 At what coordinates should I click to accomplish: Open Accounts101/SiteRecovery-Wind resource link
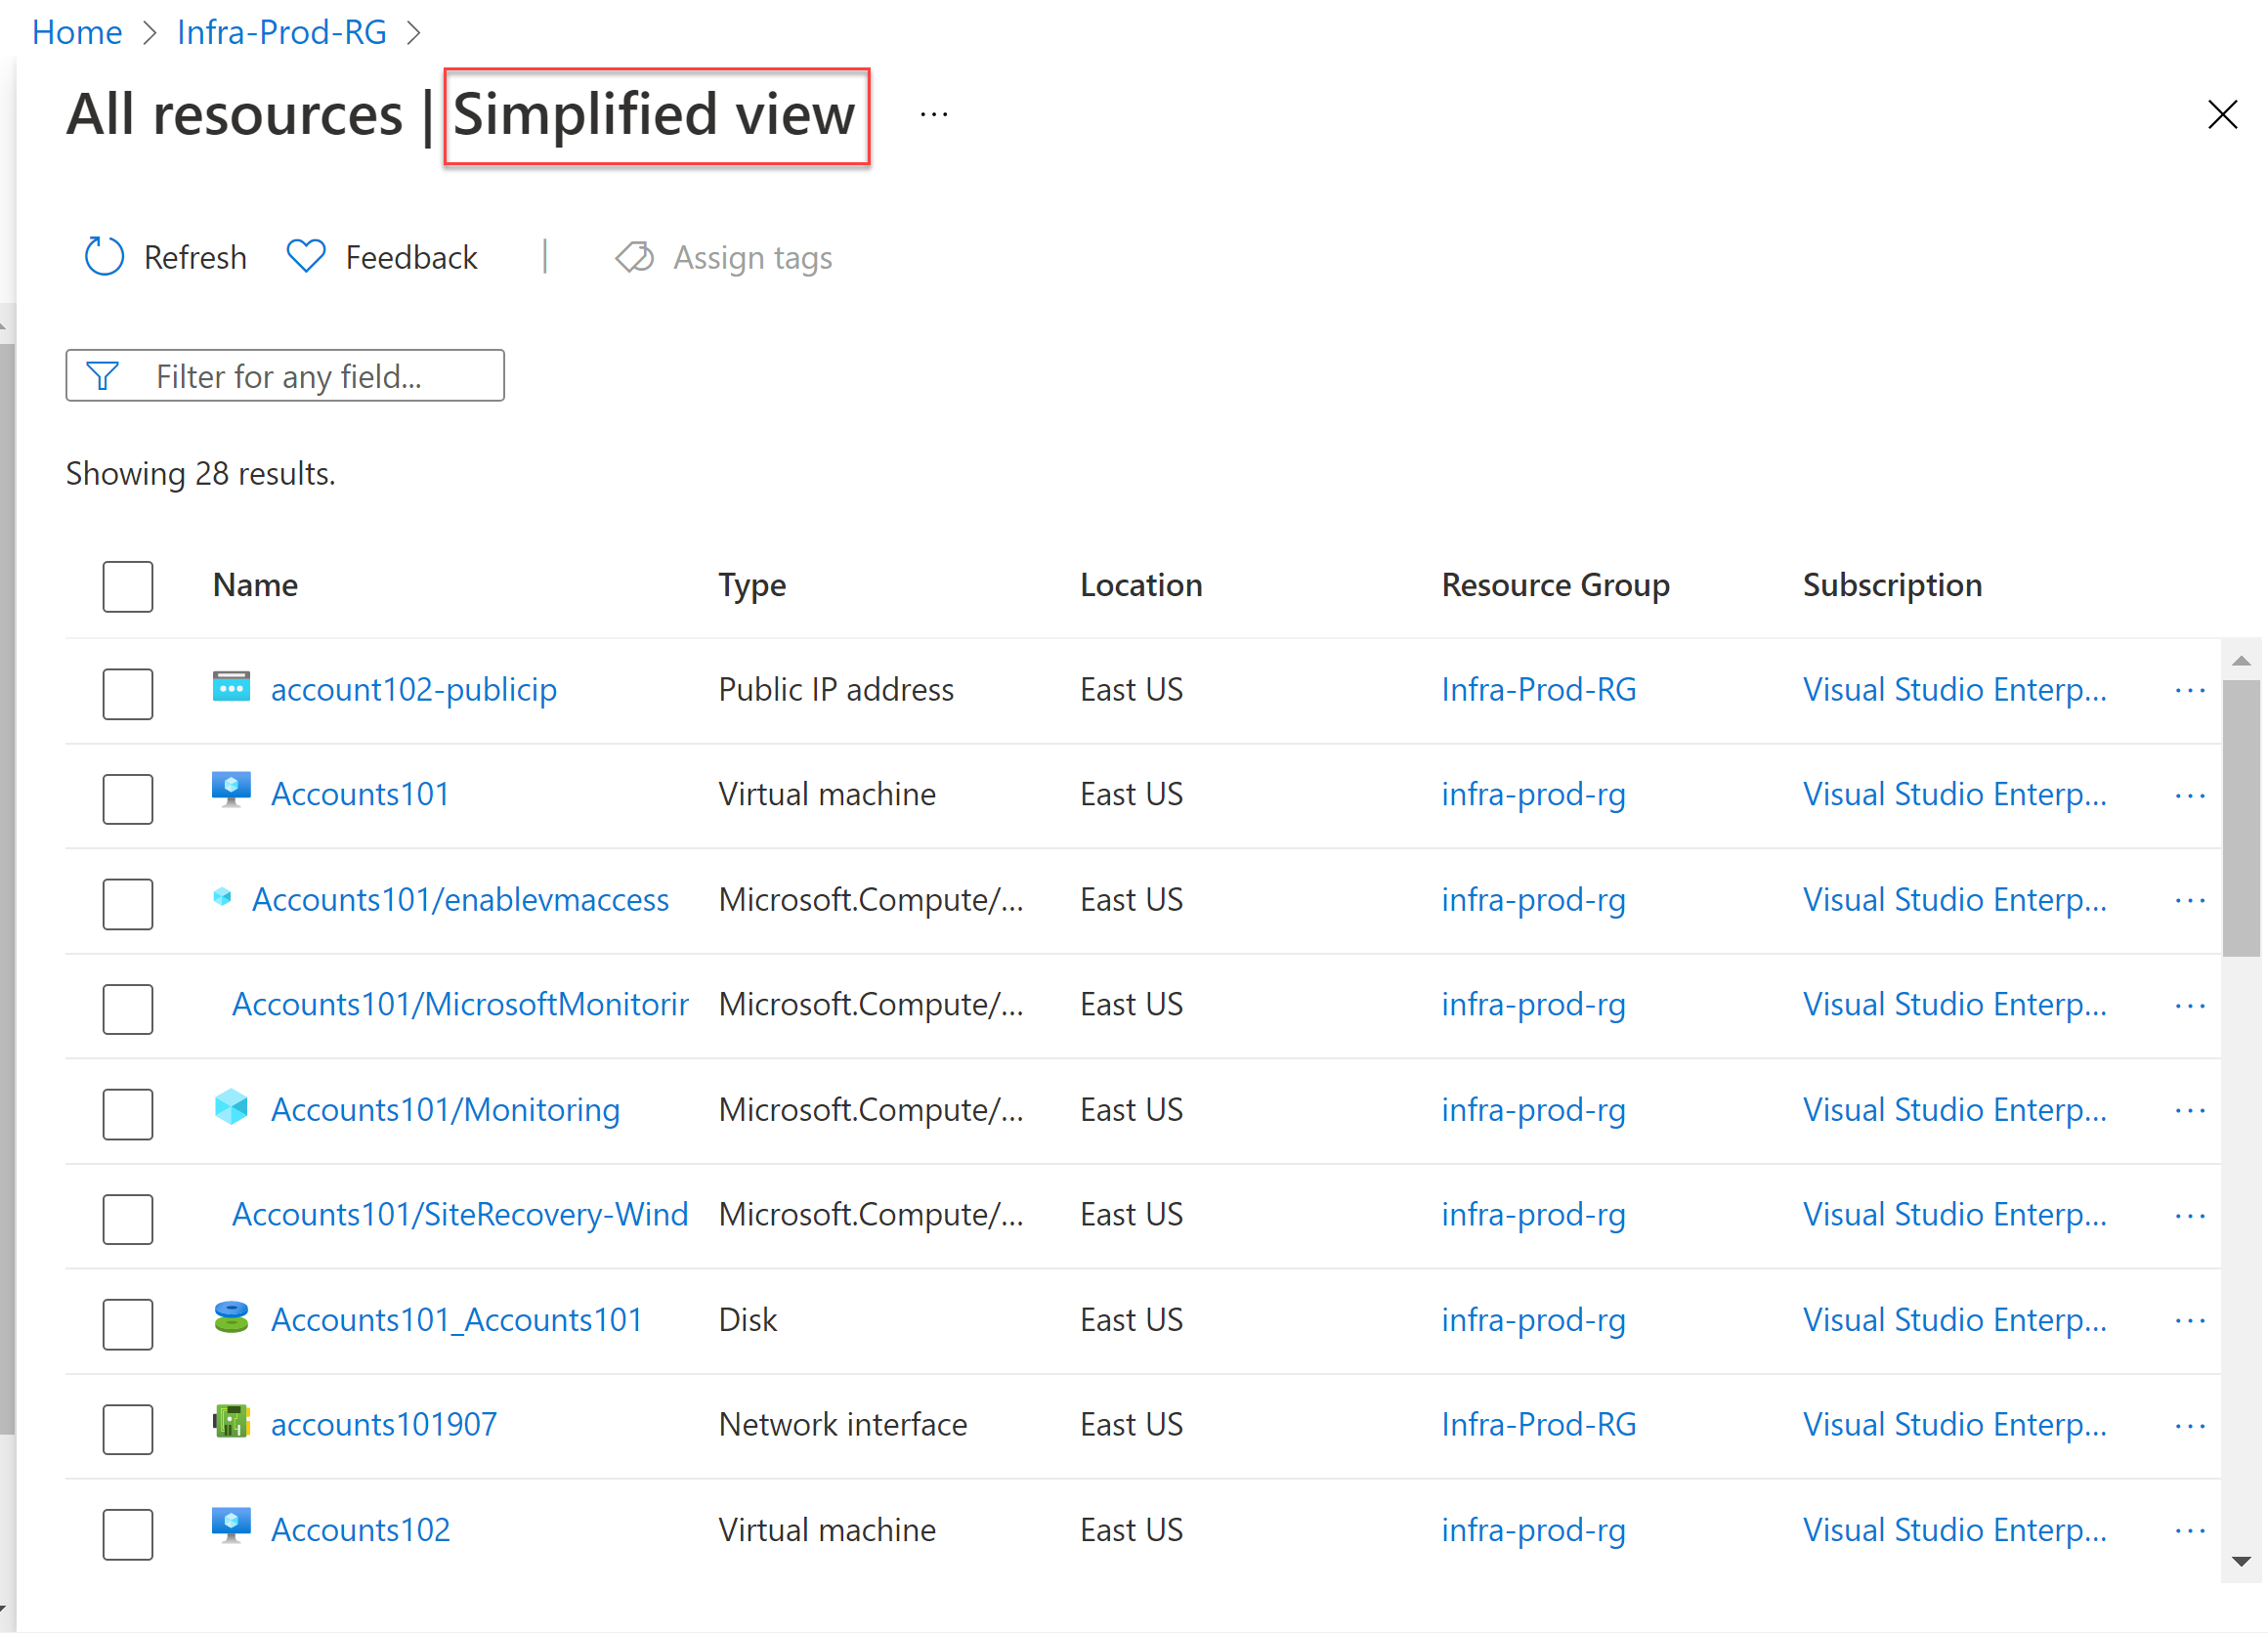click(x=460, y=1214)
